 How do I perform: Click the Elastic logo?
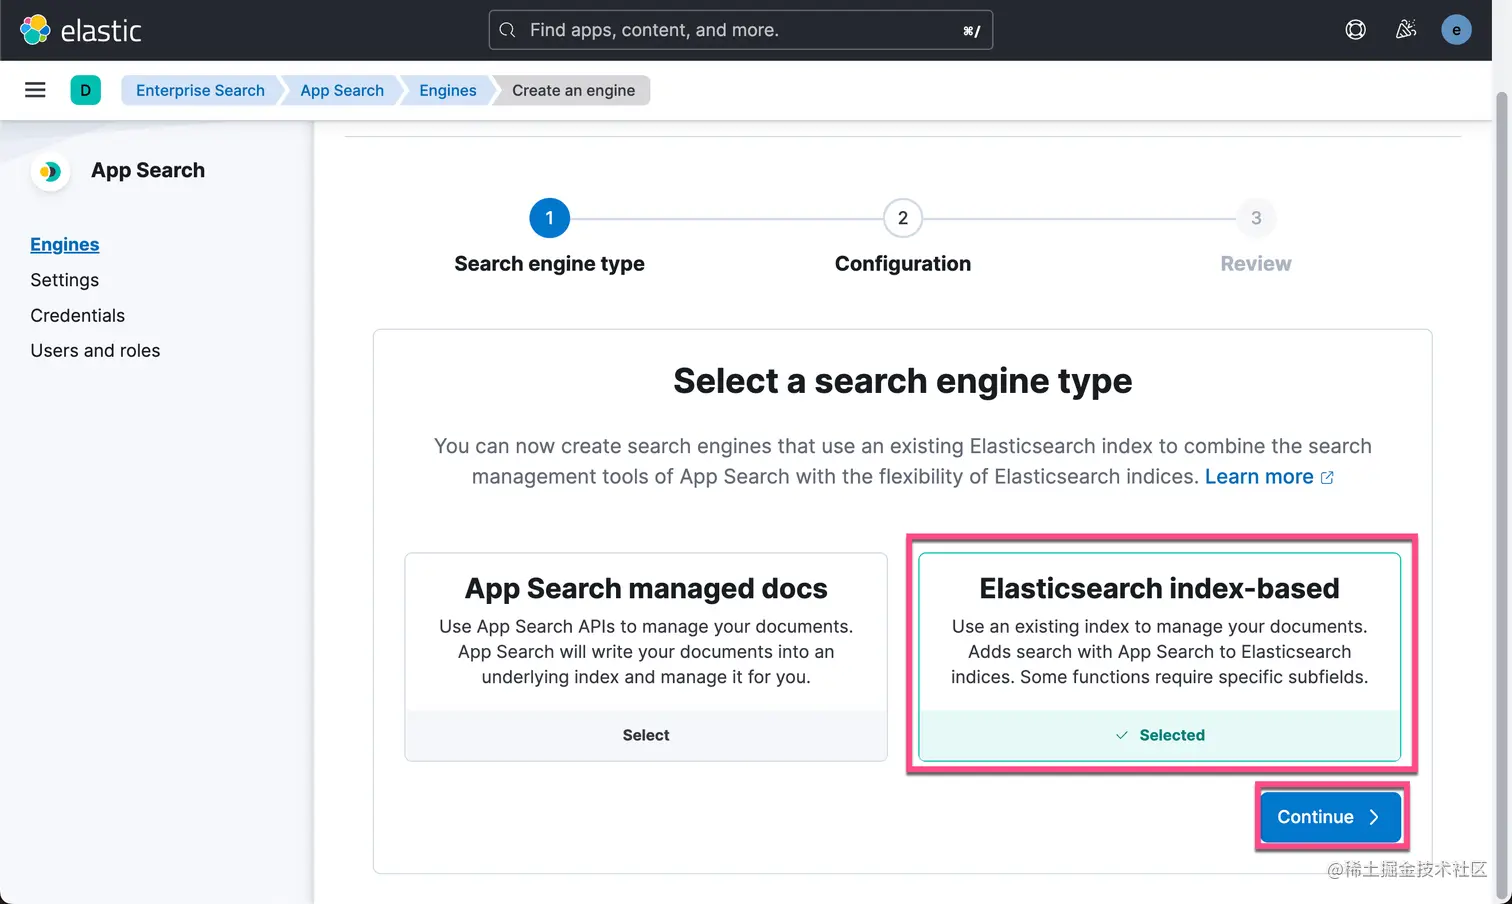81,30
